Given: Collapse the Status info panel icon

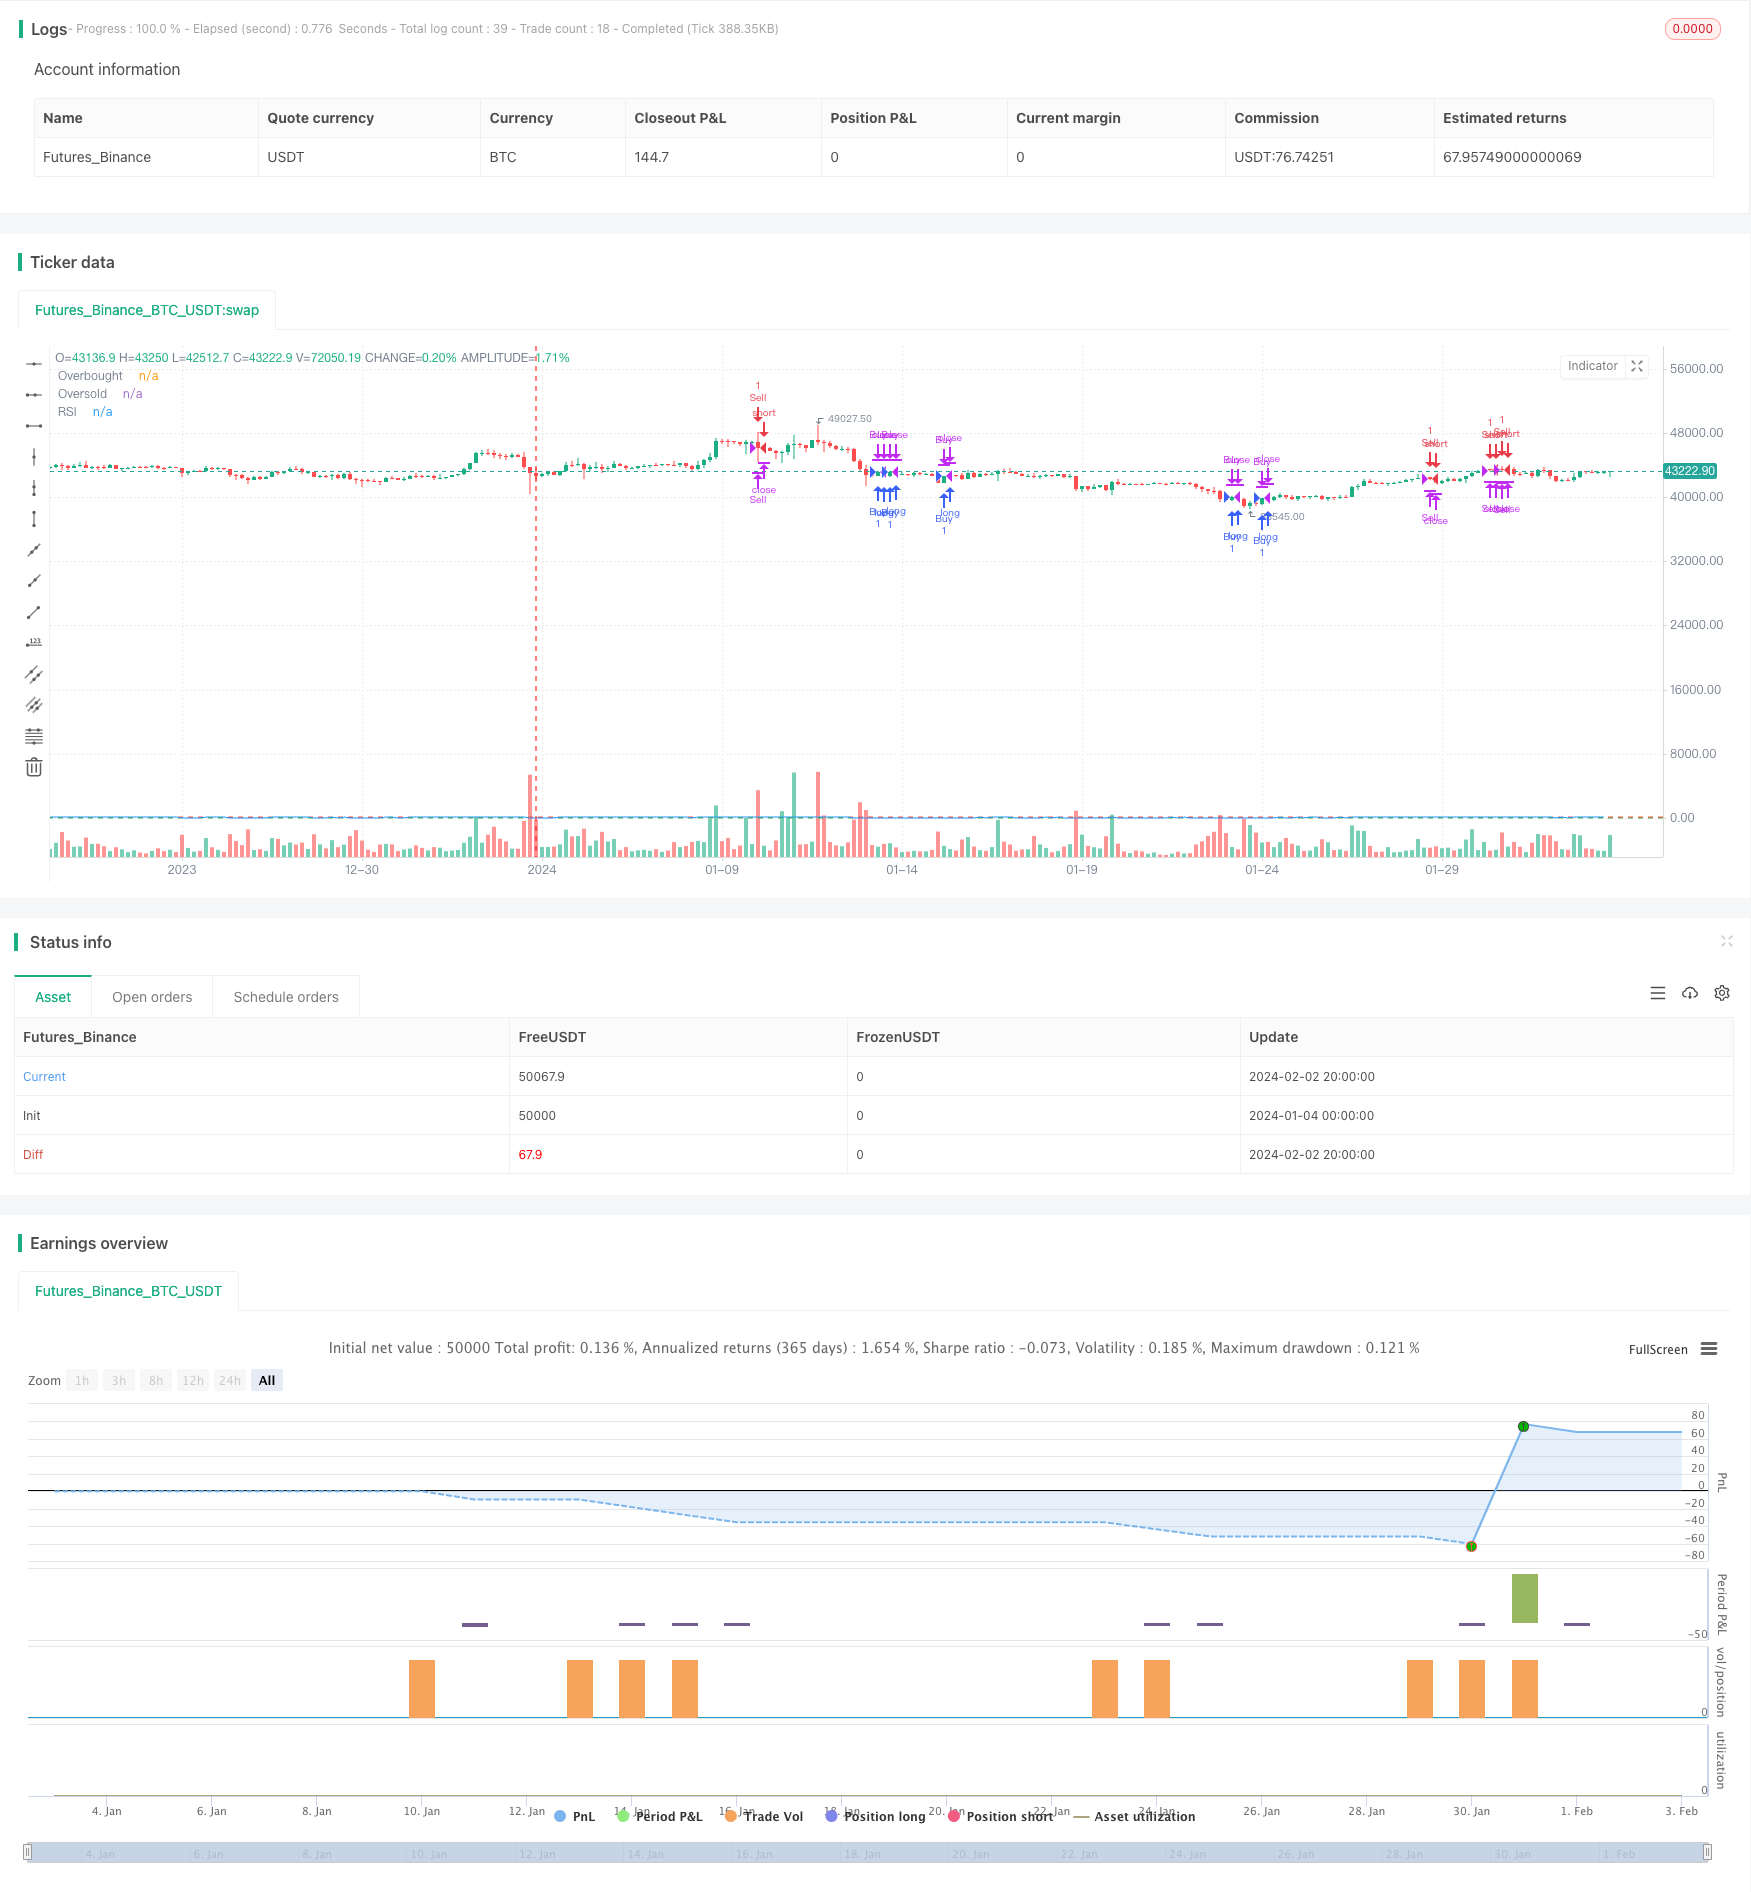Looking at the screenshot, I should coord(1726,941).
